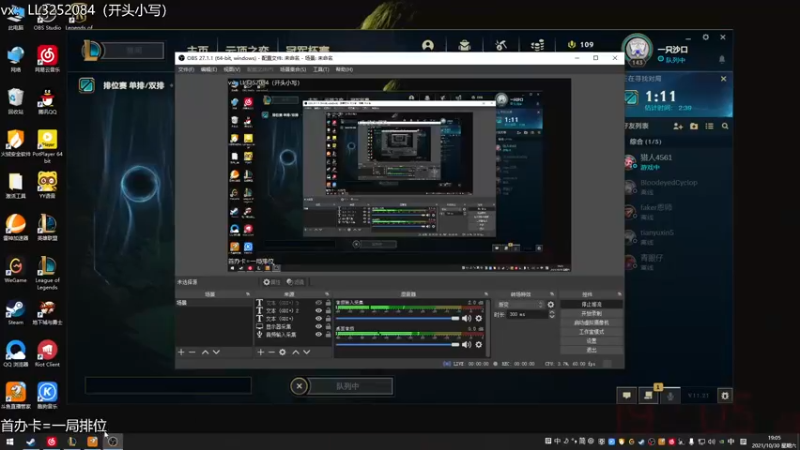Image resolution: width=800 pixels, height=450 pixels.
Task: Open scene transition type dropdown
Action: tap(519, 305)
